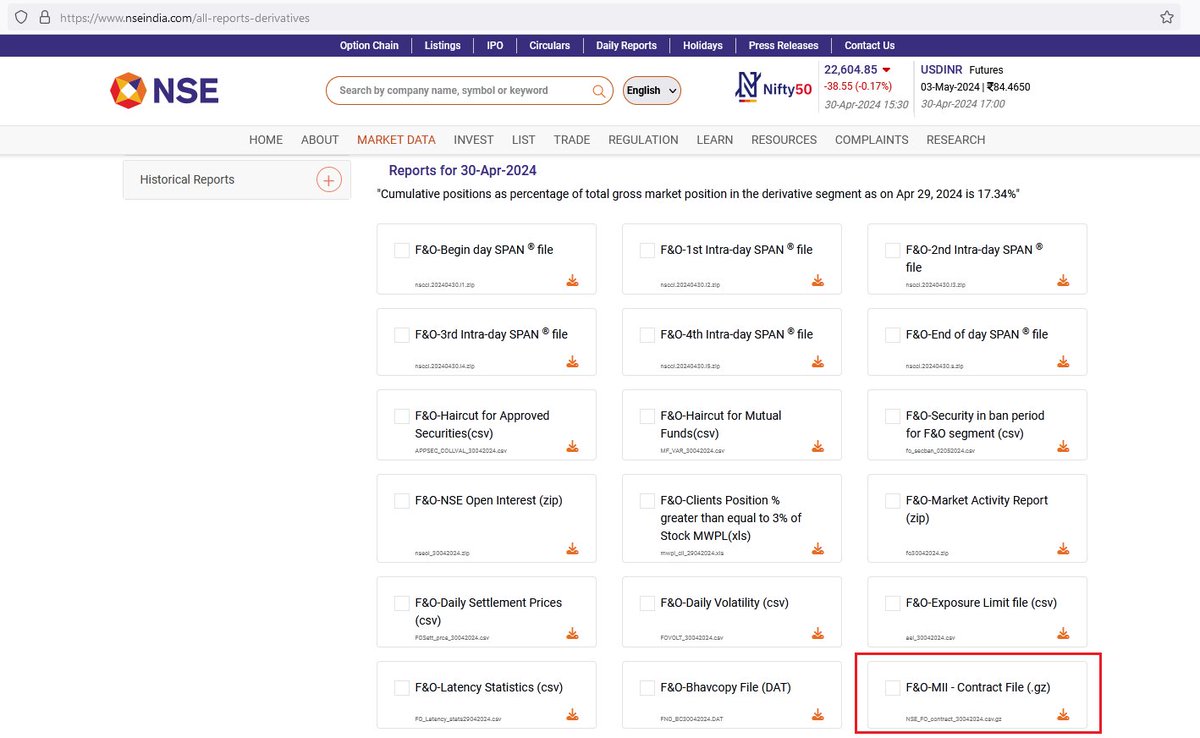
Task: Open the REGULATION menu
Action: (x=643, y=140)
